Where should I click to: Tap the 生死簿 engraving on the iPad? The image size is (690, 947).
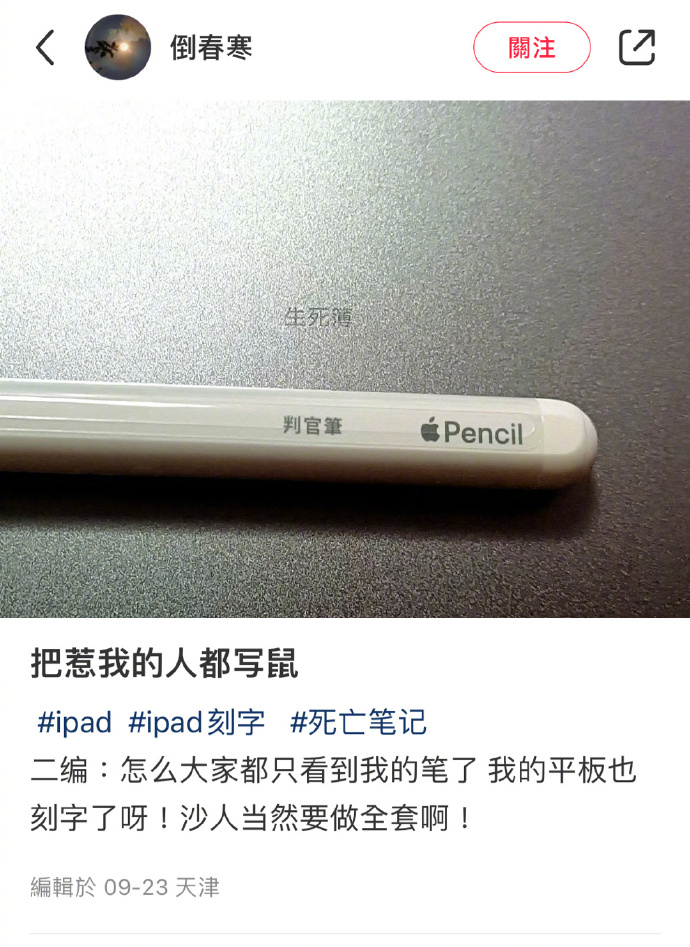pos(318,317)
